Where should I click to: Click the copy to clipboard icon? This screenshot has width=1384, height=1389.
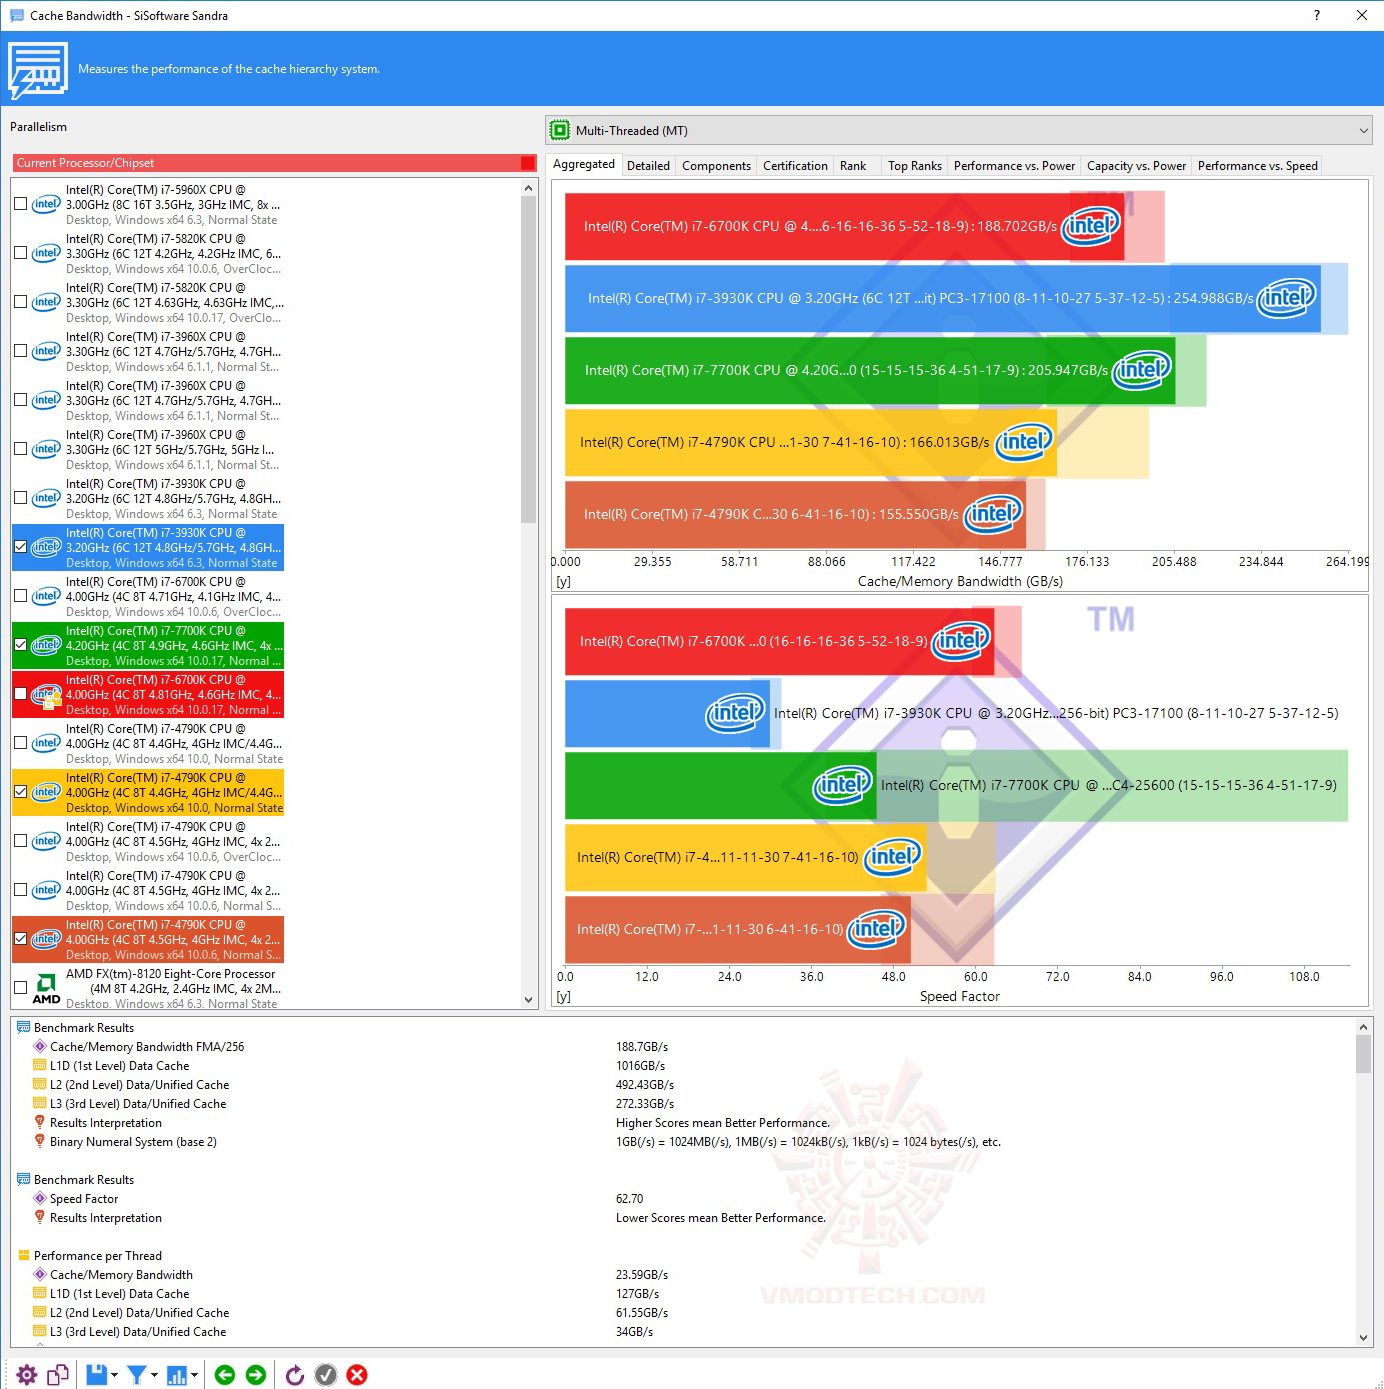point(58,1375)
